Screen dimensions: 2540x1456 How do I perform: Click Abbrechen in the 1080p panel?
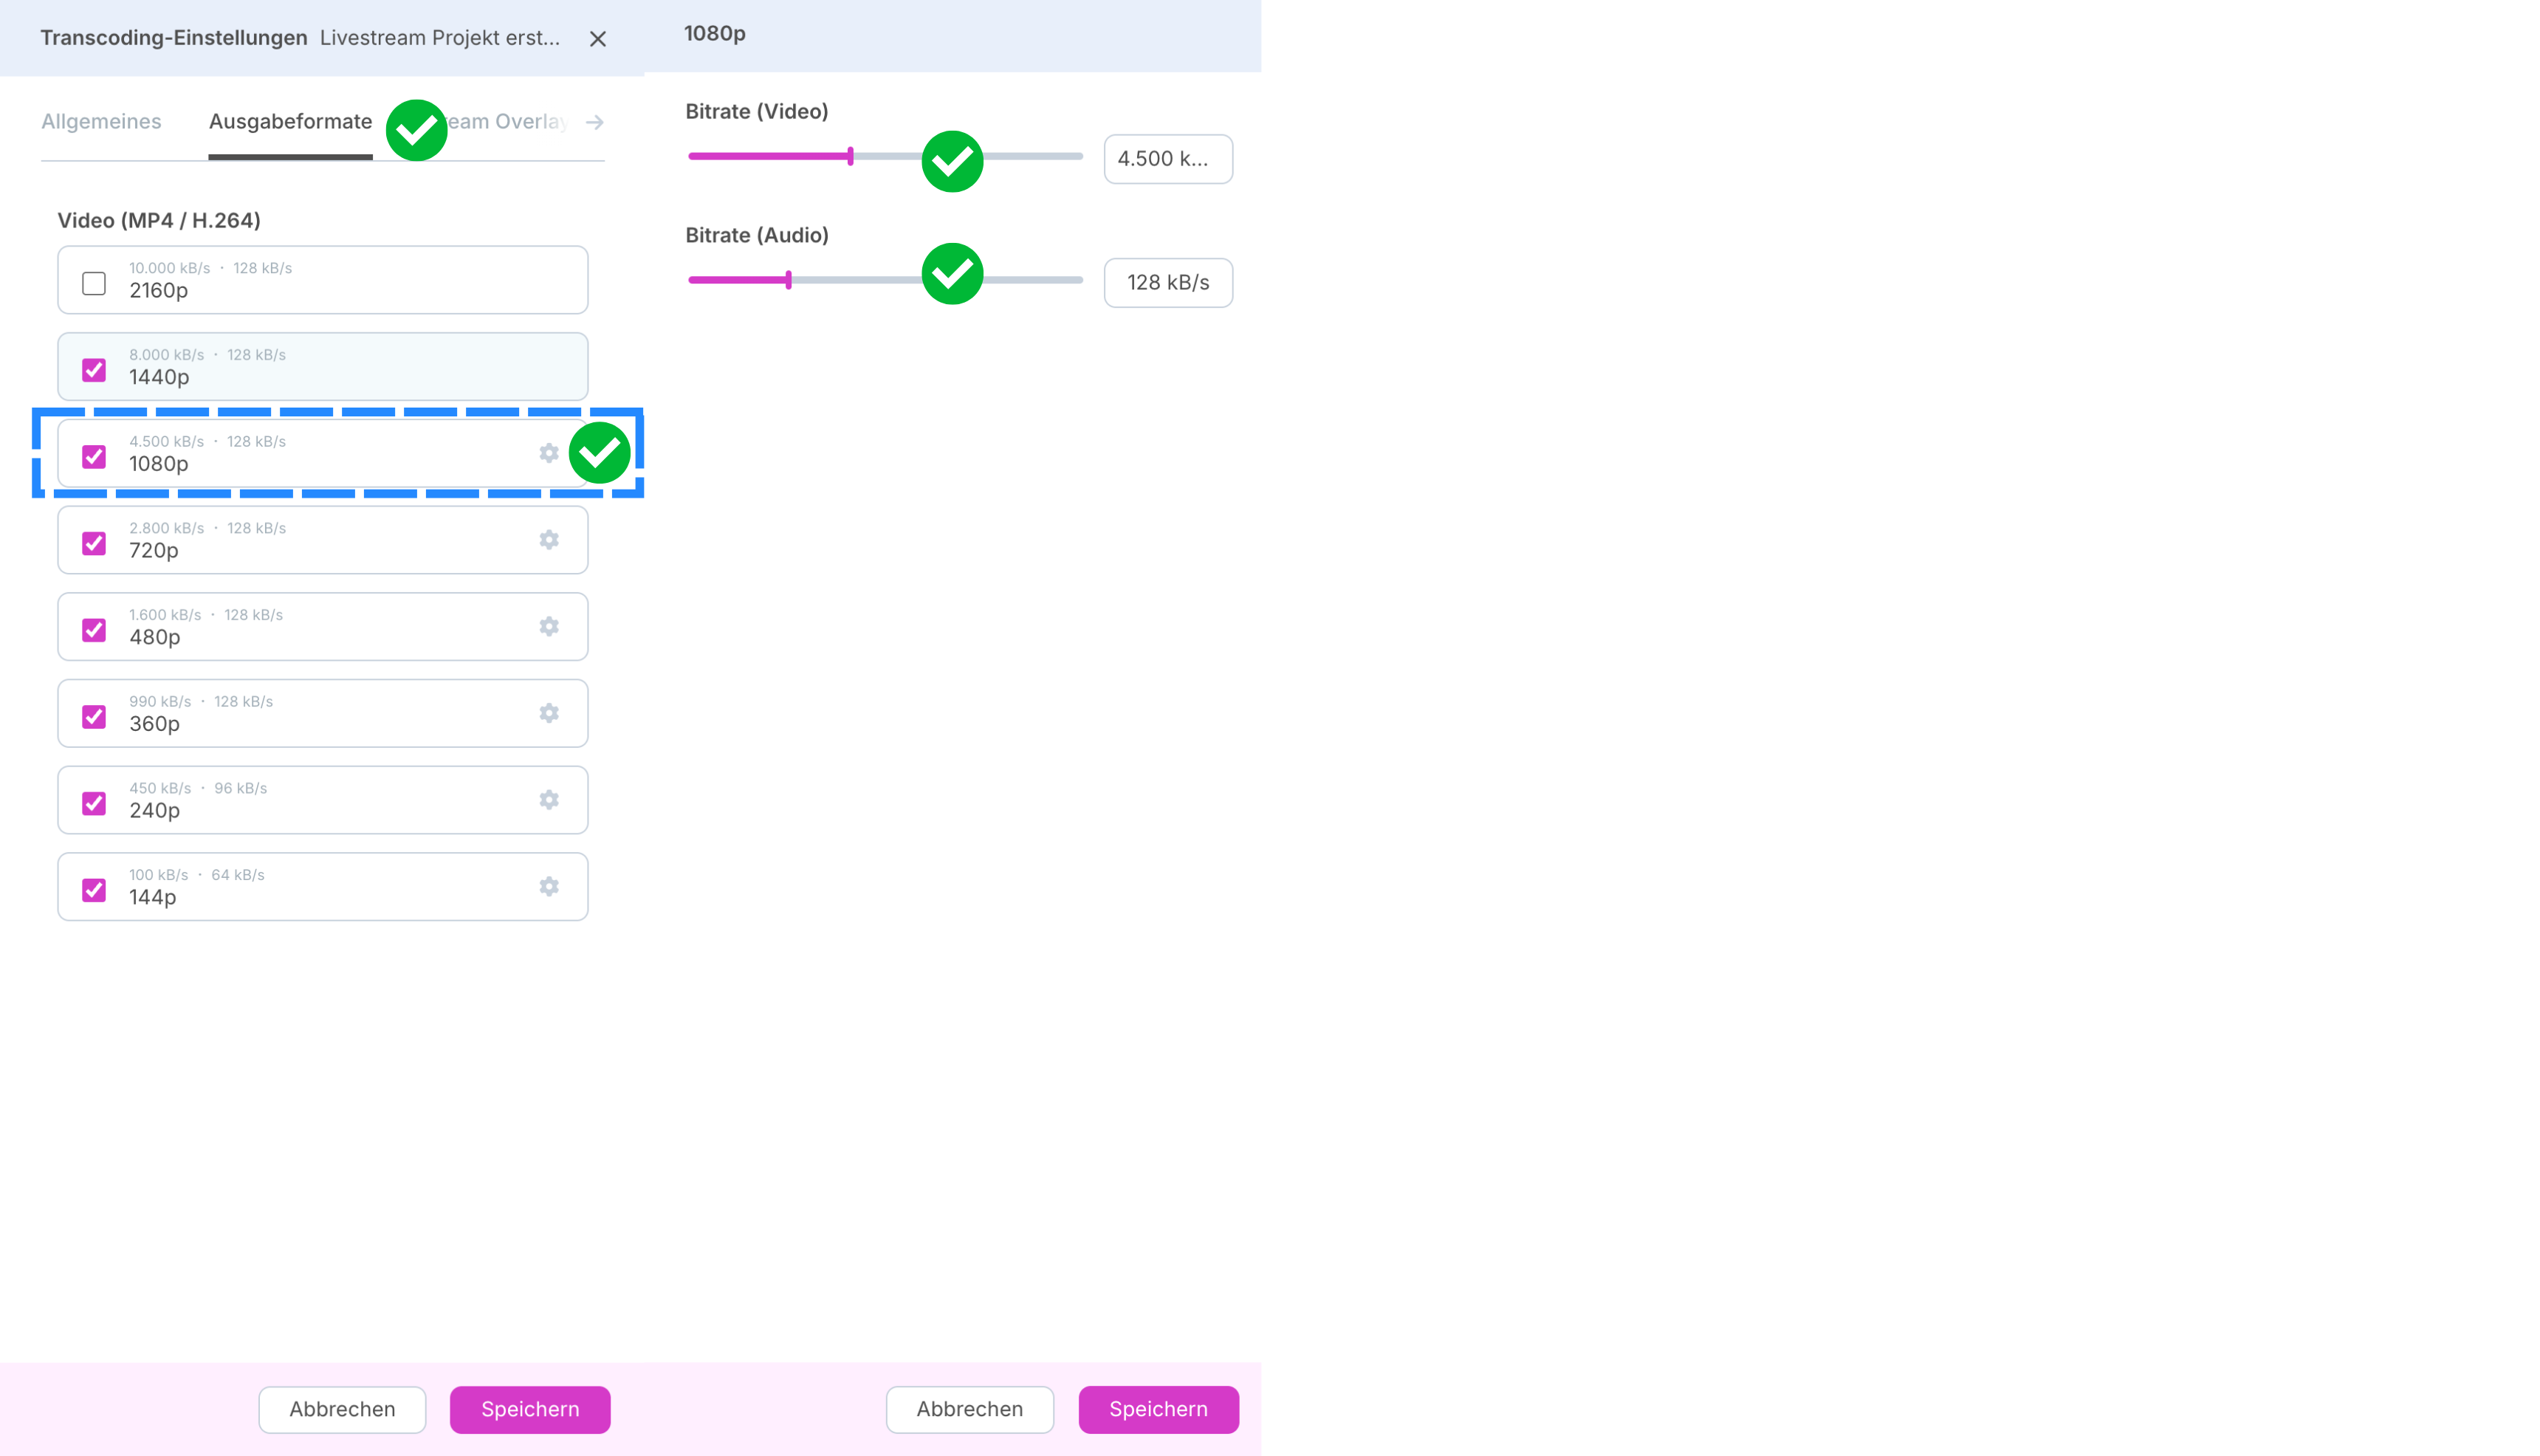pos(969,1409)
